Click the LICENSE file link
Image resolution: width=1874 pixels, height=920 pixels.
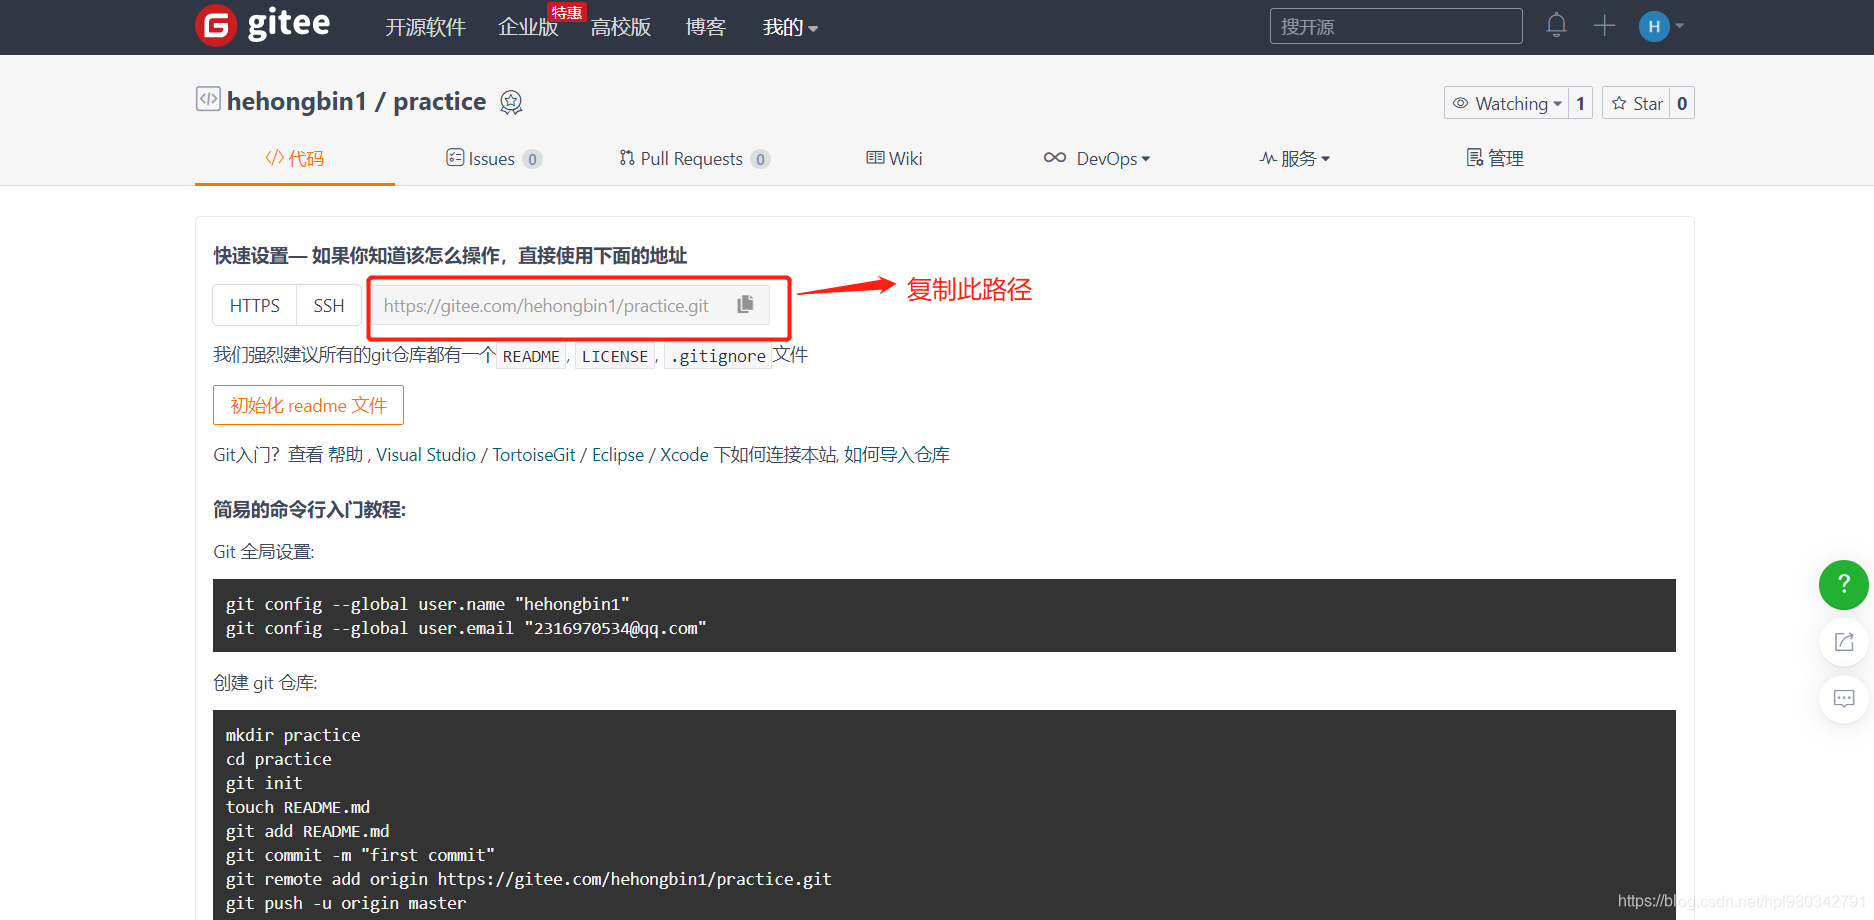(x=615, y=356)
